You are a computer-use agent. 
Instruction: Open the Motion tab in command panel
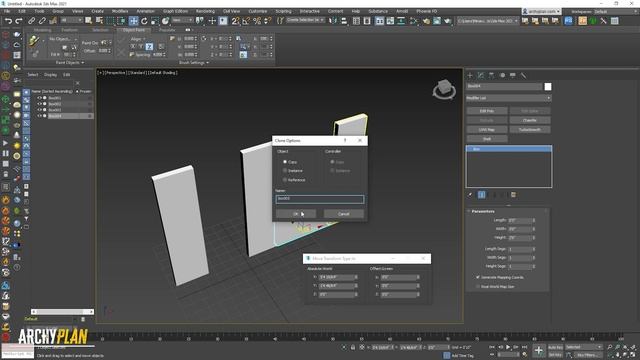point(502,76)
